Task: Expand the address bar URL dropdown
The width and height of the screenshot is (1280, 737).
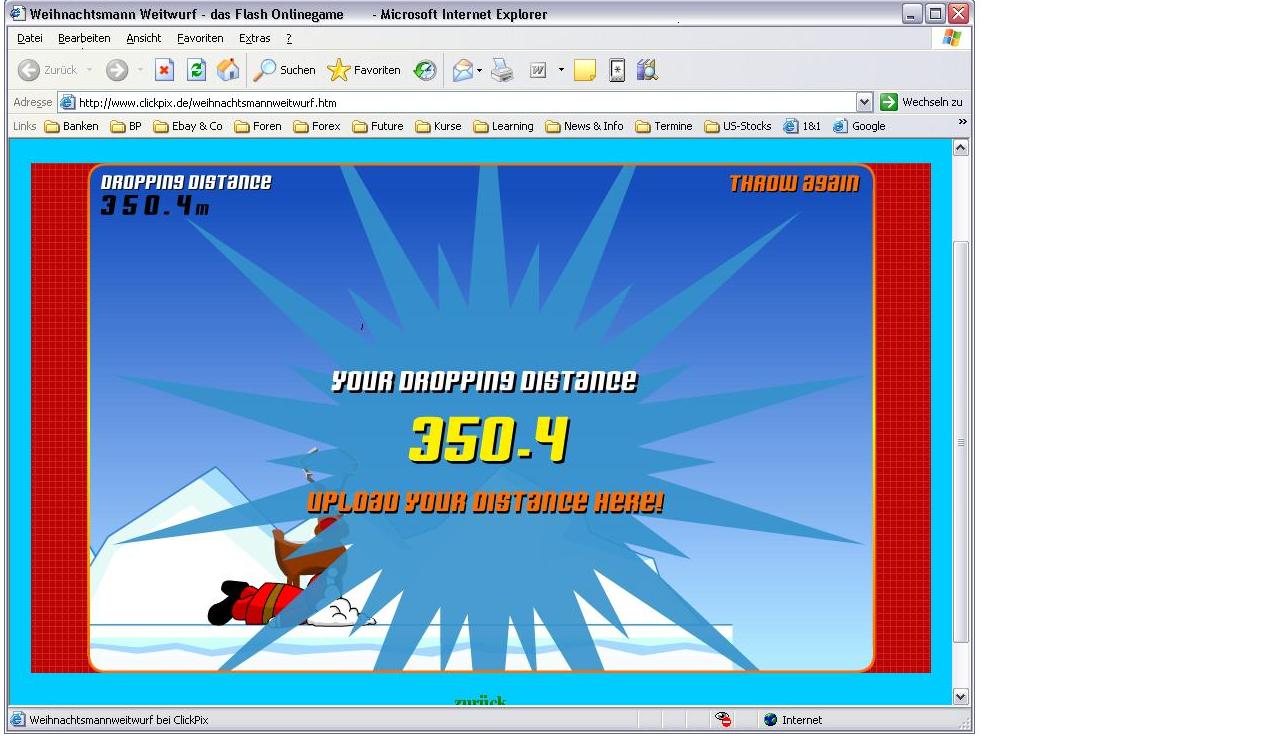Action: (x=864, y=102)
